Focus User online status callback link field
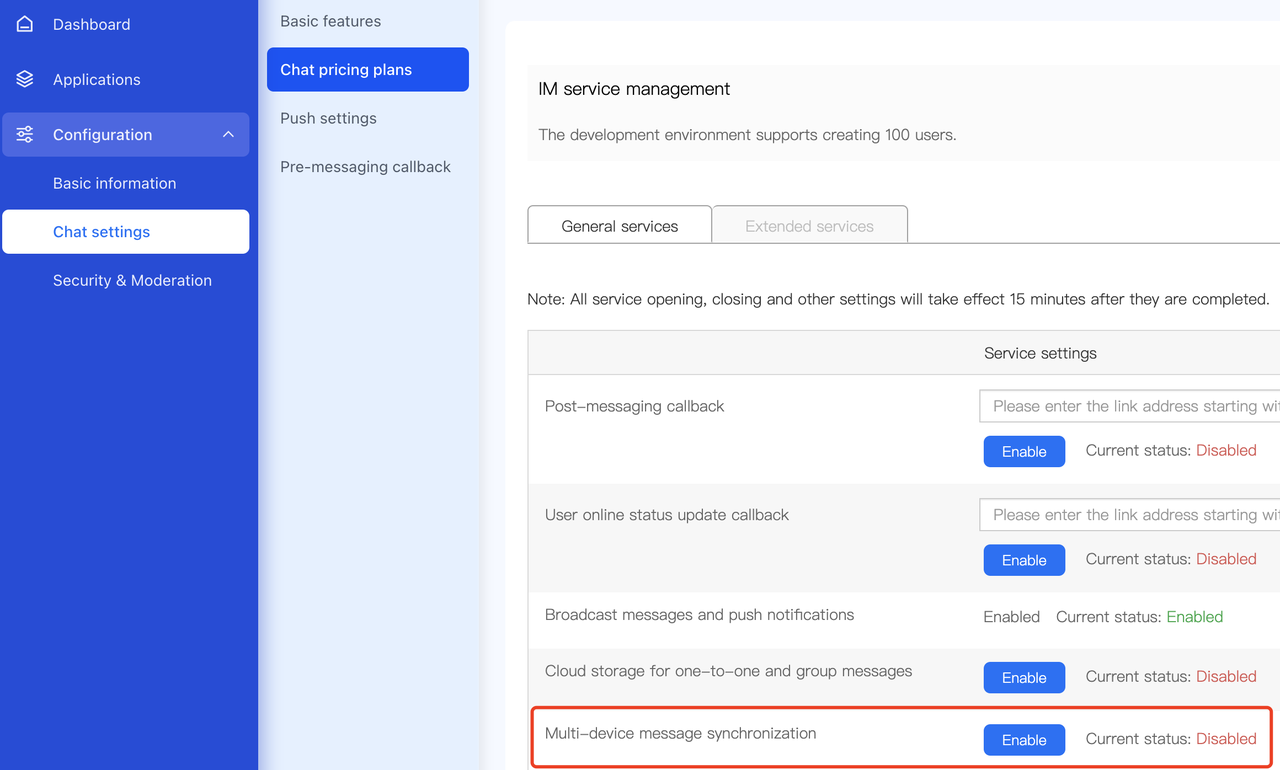The height and width of the screenshot is (770, 1280). [1130, 515]
